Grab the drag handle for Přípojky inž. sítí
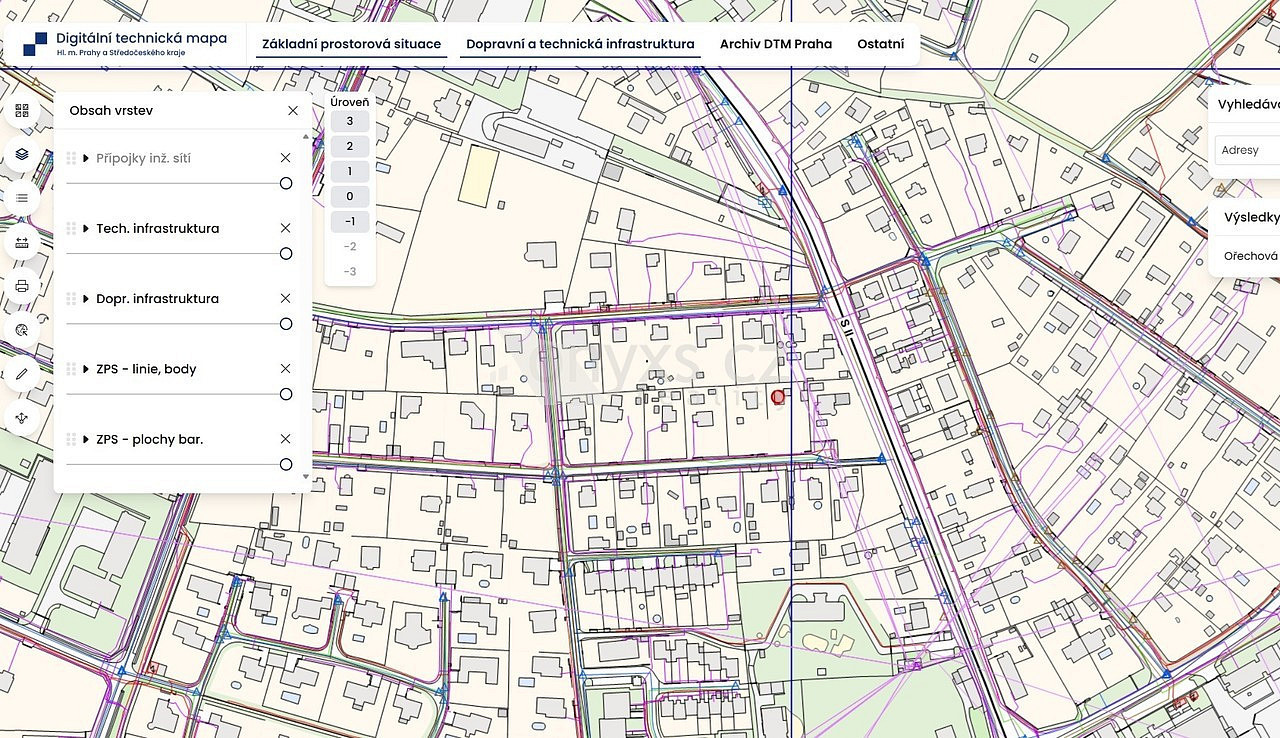Image resolution: width=1280 pixels, height=738 pixels. pyautogui.click(x=71, y=158)
